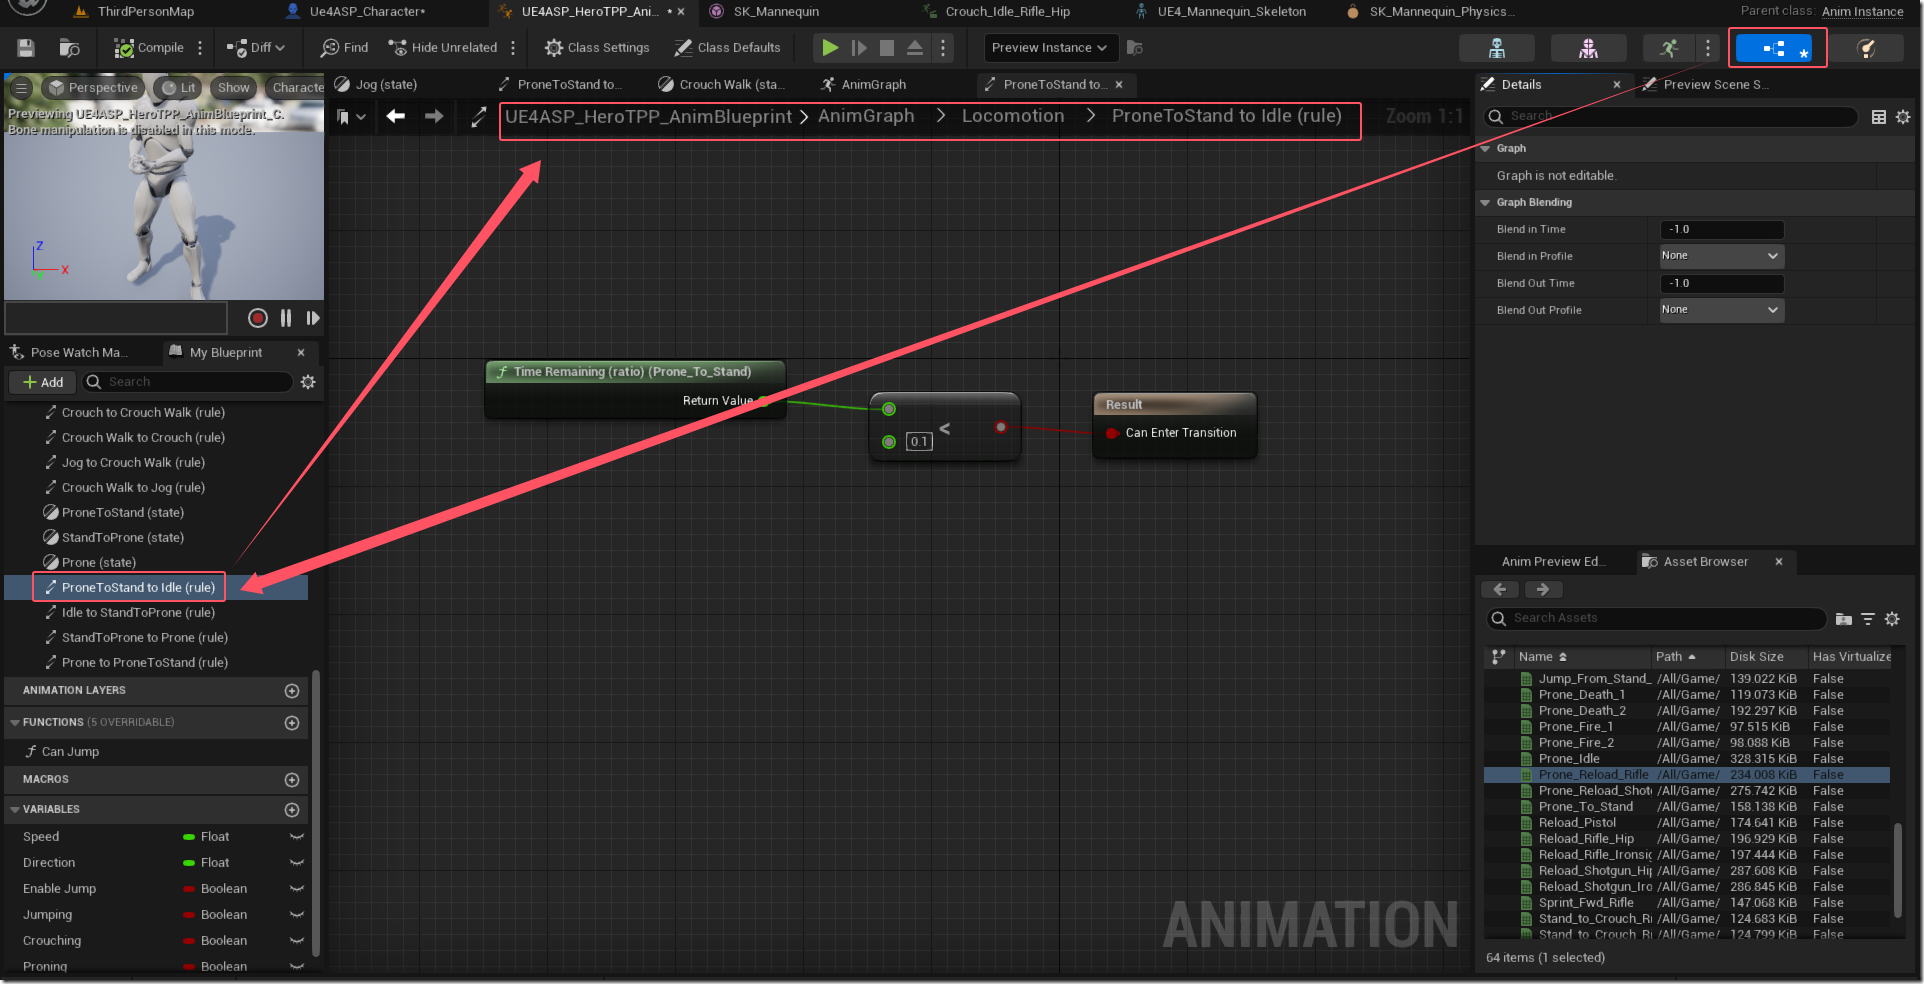Viewport: 1924px width, 984px height.
Task: Toggle visibility eye for Crouching variable
Action: [x=296, y=941]
